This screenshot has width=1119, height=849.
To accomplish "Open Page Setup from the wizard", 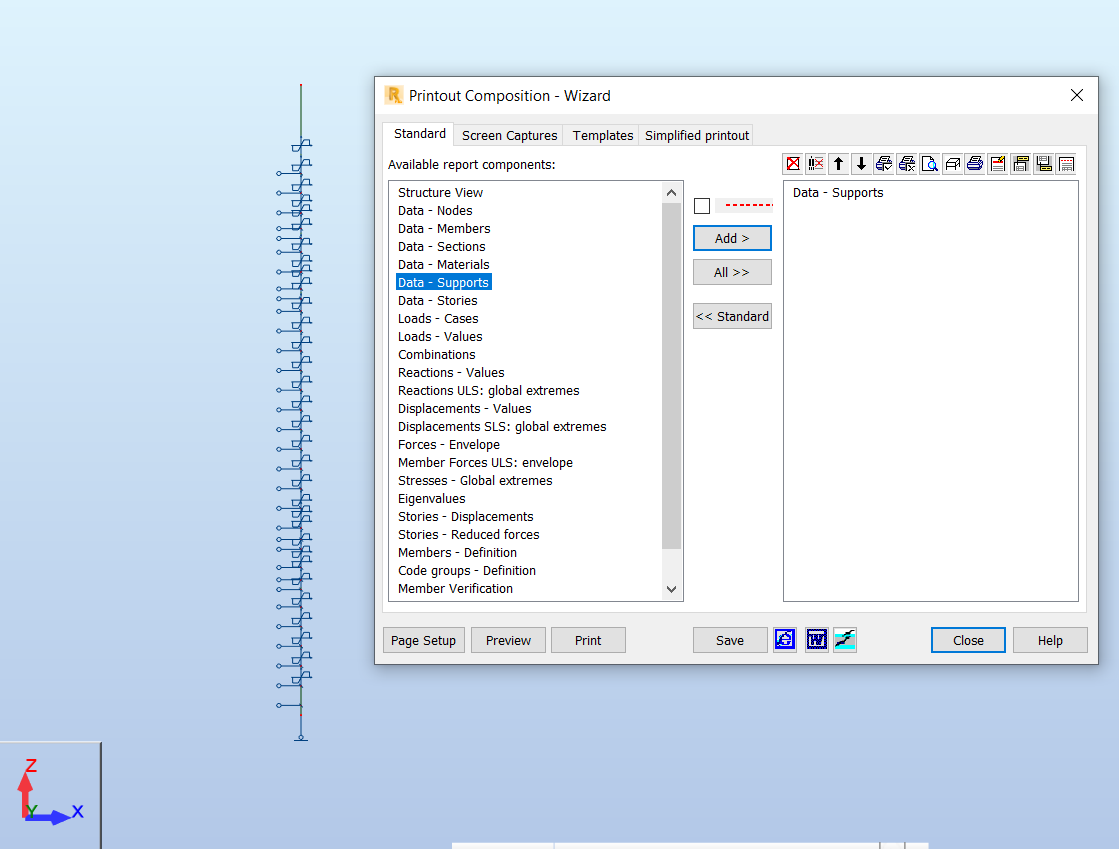I will pos(423,639).
